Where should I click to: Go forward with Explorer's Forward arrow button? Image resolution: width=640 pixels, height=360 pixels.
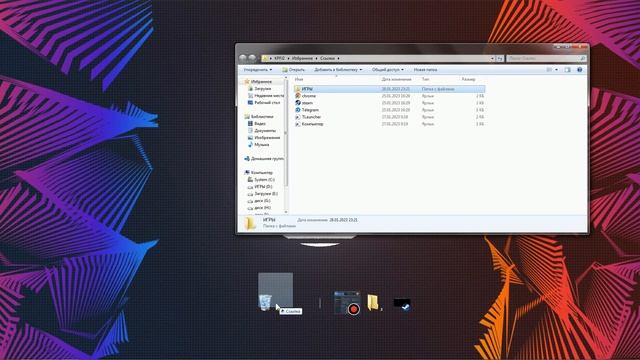pos(252,58)
